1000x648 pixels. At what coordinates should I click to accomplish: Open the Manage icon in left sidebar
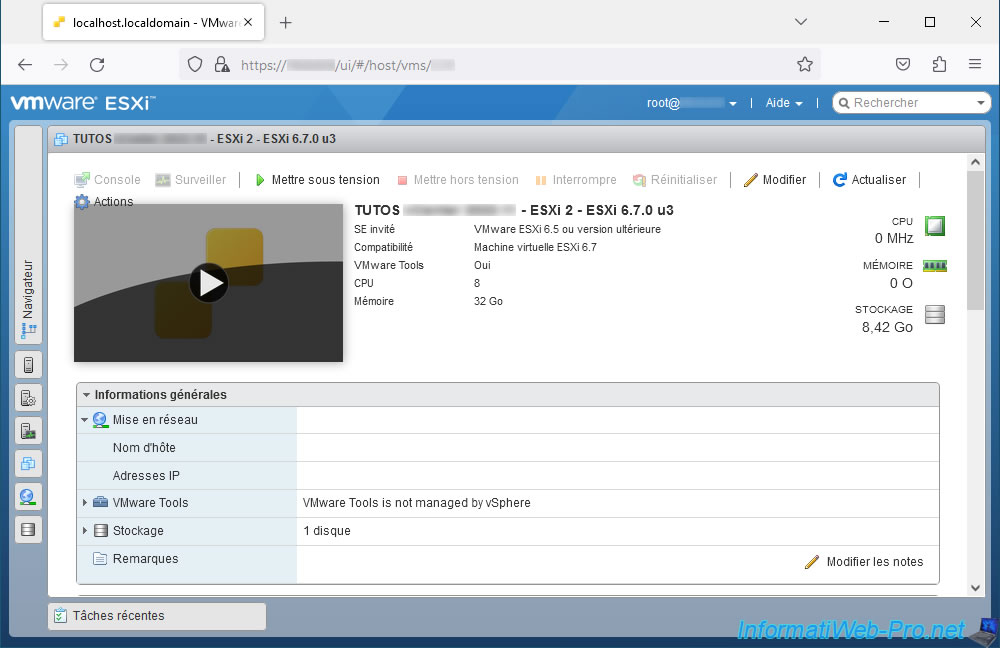coord(28,398)
